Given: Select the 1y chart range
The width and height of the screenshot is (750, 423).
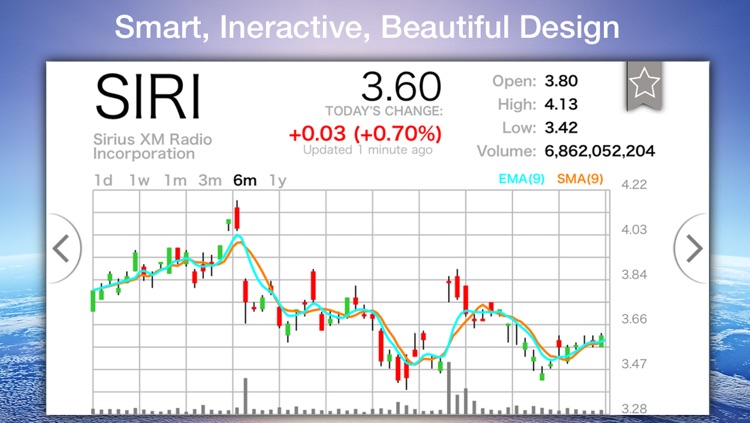Looking at the screenshot, I should coord(278,180).
